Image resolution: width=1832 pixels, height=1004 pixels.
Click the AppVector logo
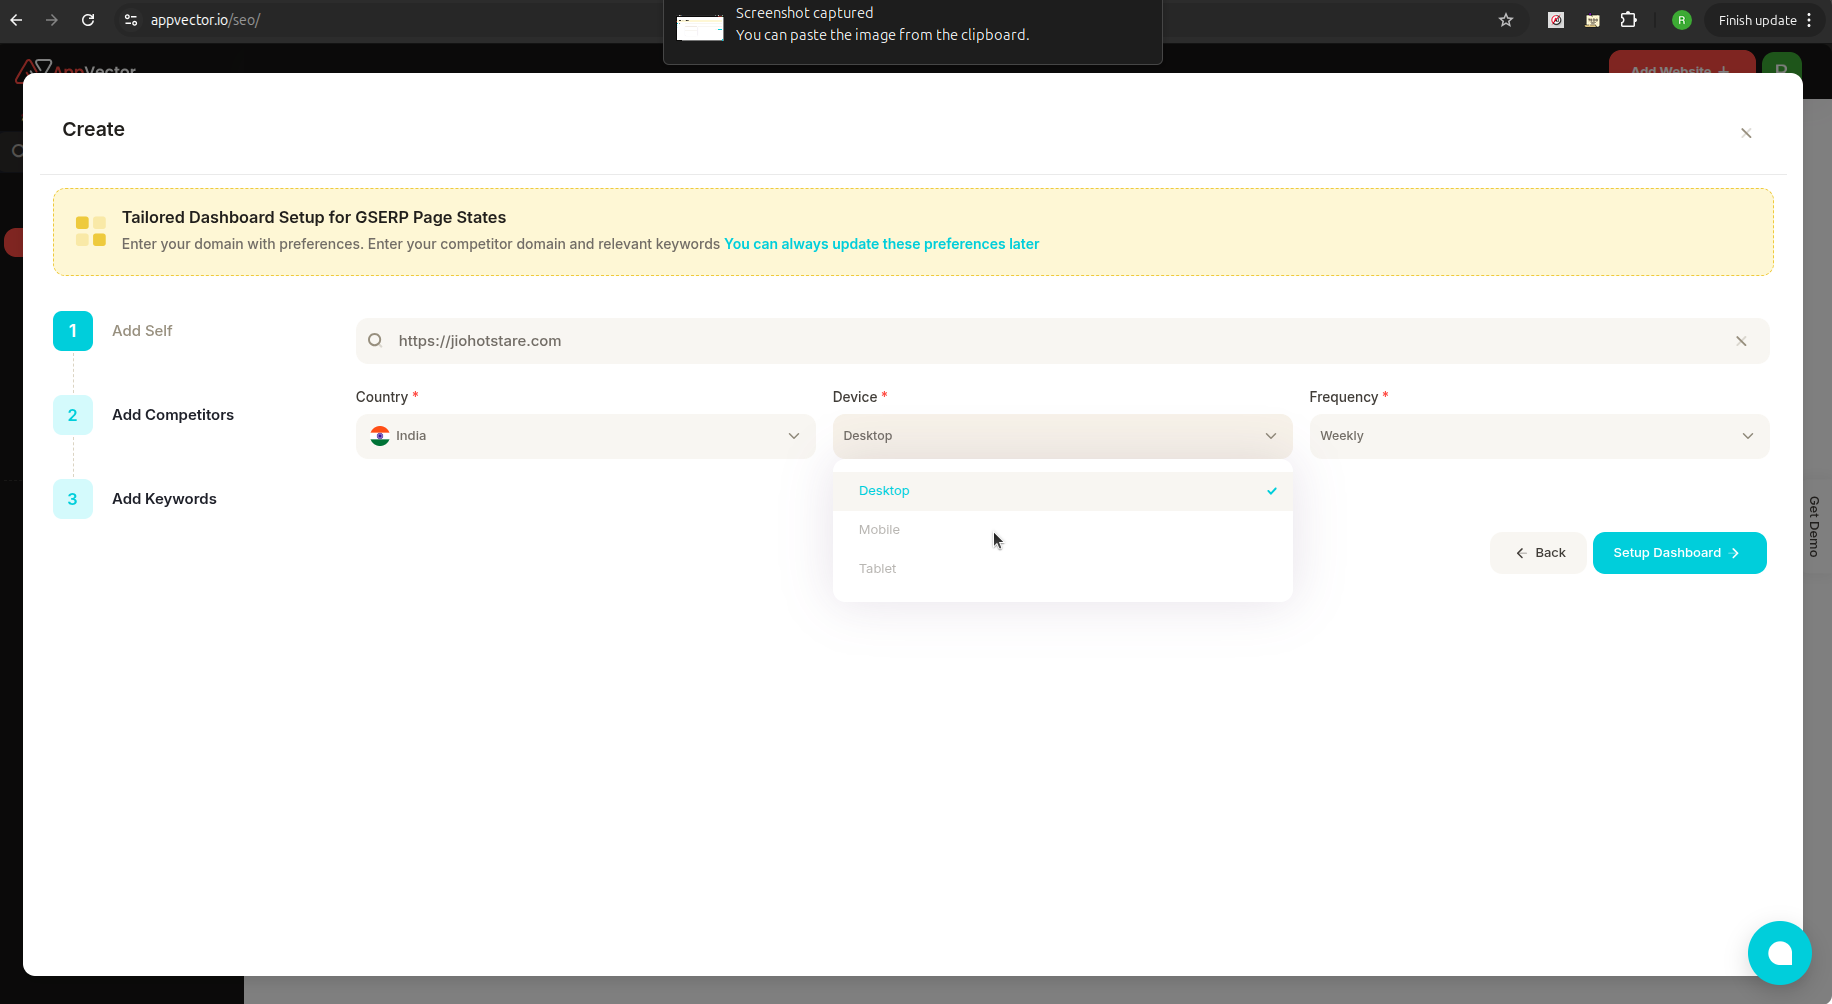(75, 71)
